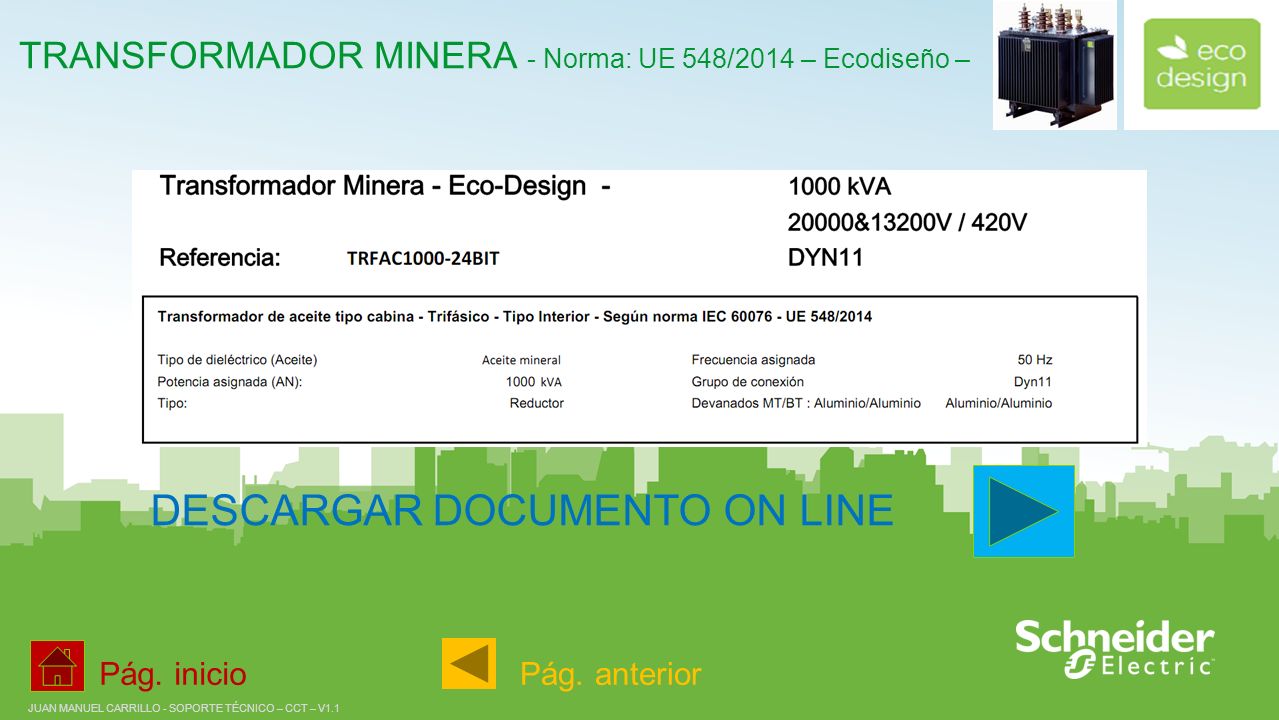
Task: Click the rightmost Aluminio/Aluminio value
Action: point(999,404)
